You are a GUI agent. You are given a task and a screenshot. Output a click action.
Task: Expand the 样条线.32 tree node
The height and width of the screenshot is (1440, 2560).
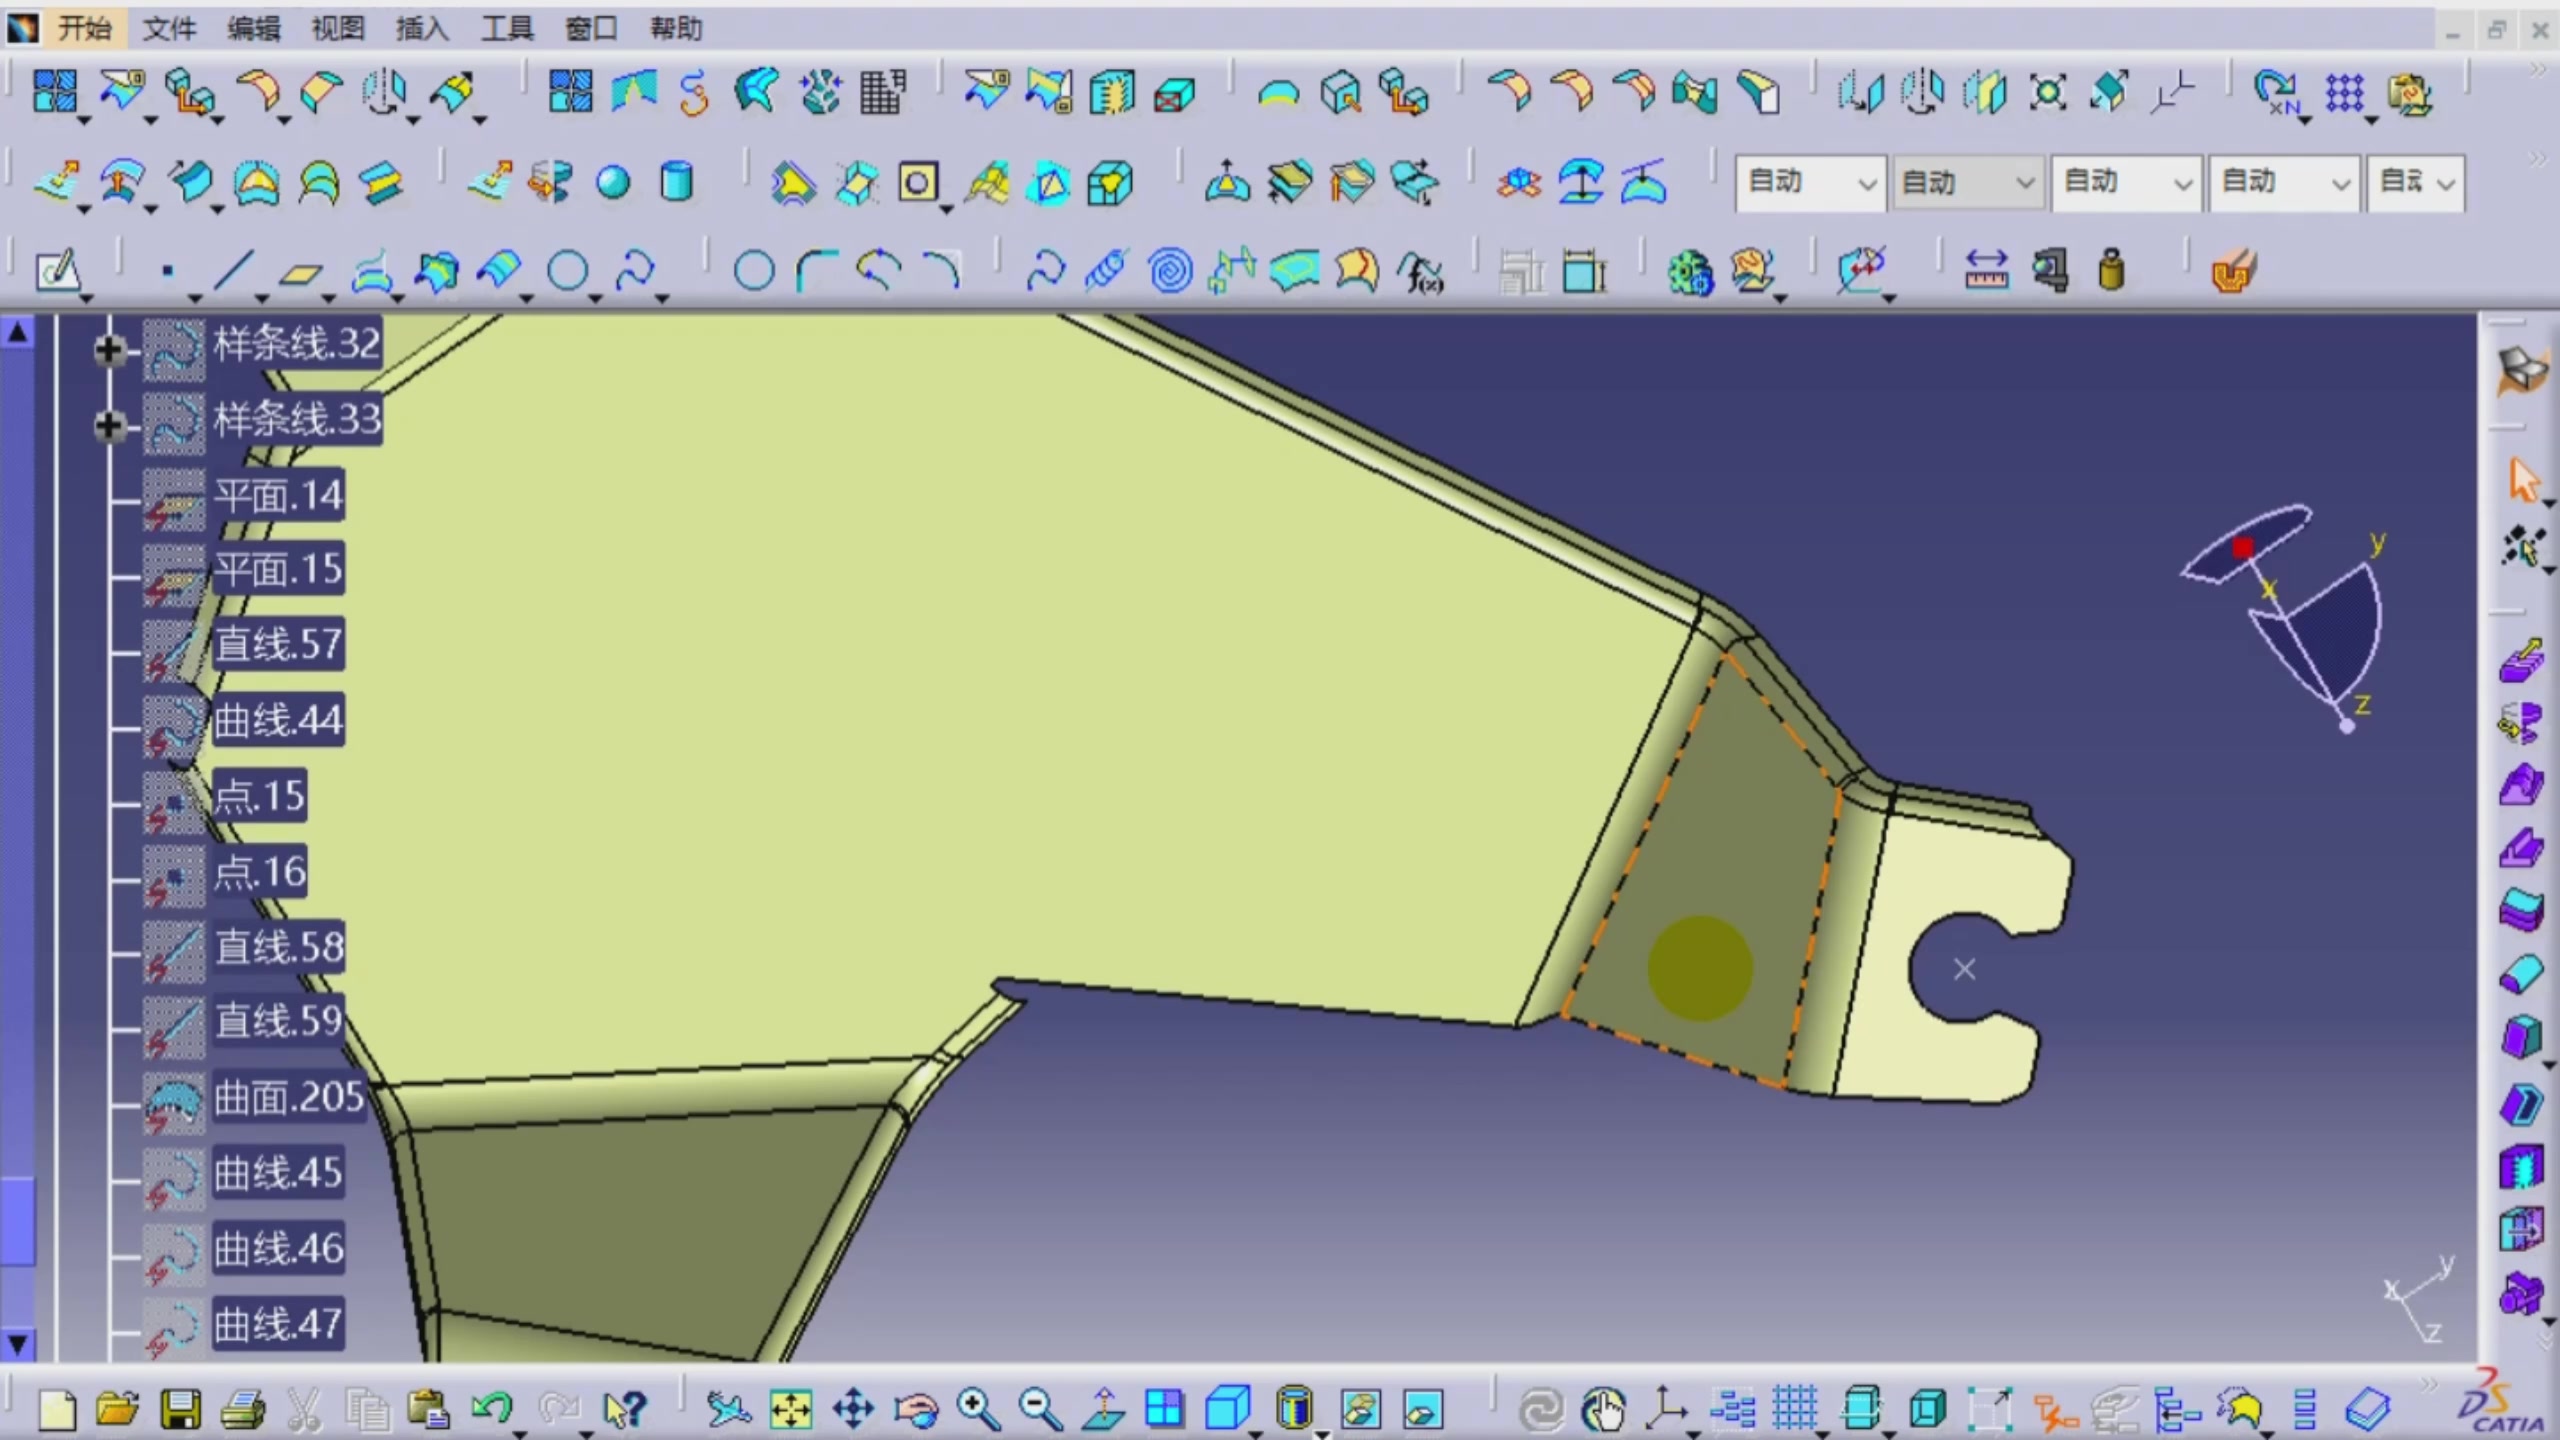[x=108, y=349]
